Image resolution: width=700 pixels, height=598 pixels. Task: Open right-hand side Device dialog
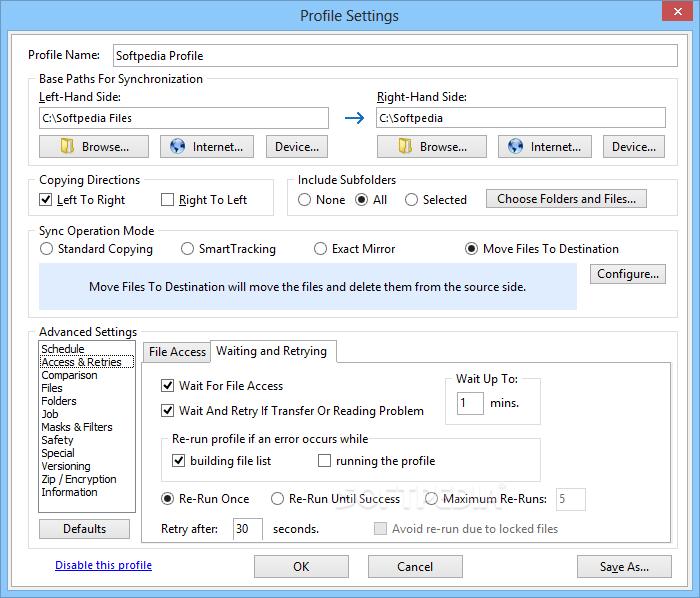[634, 147]
